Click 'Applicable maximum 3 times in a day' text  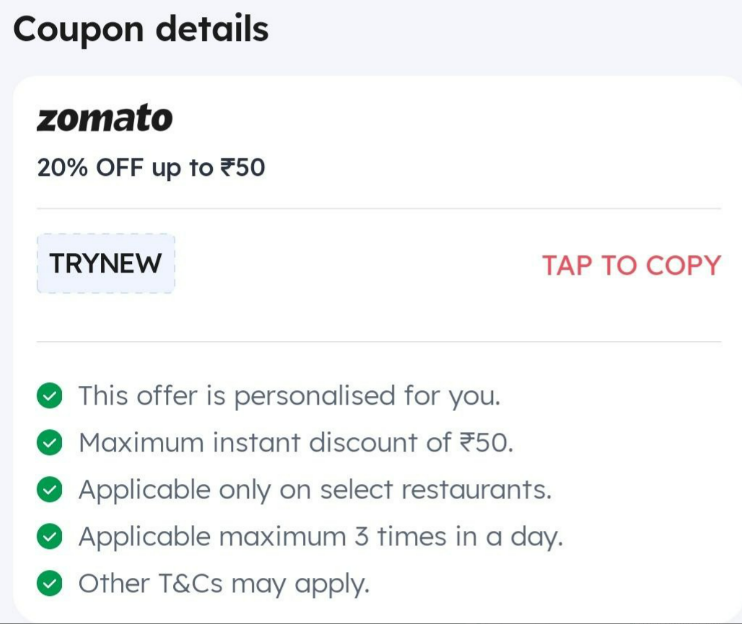coord(321,537)
